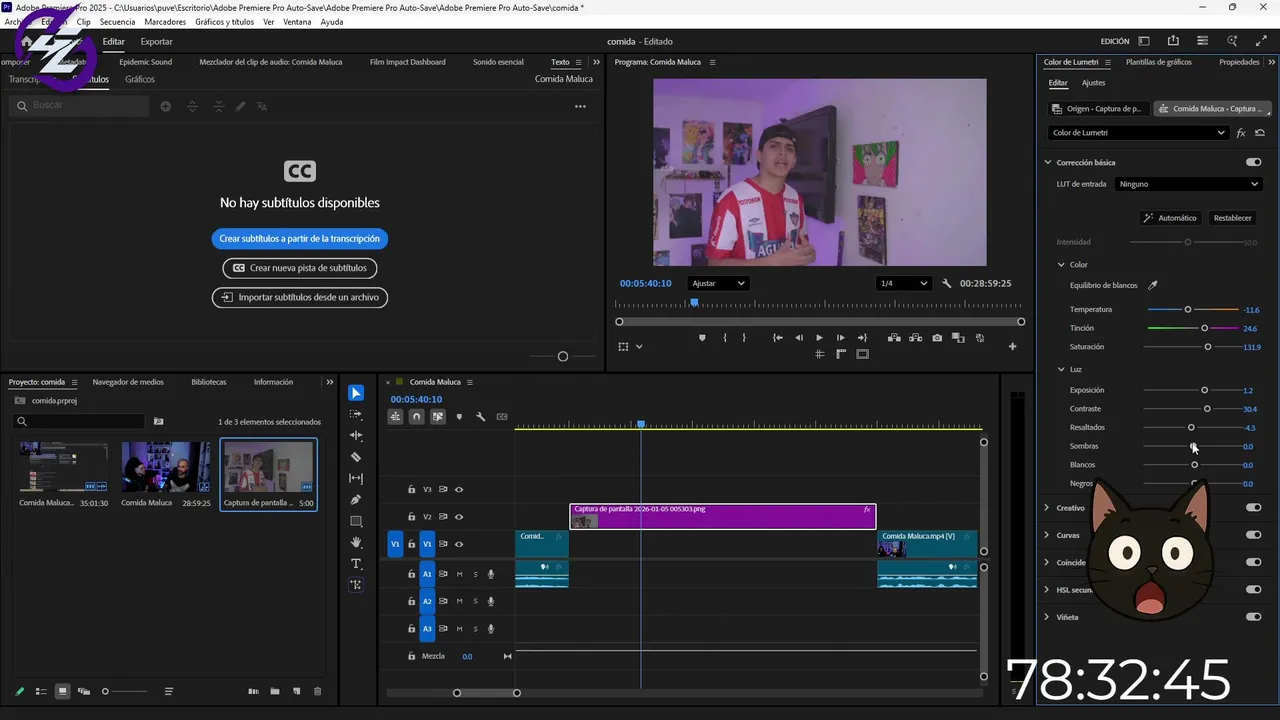Select the Slip tool
The width and height of the screenshot is (1280, 720).
356,479
